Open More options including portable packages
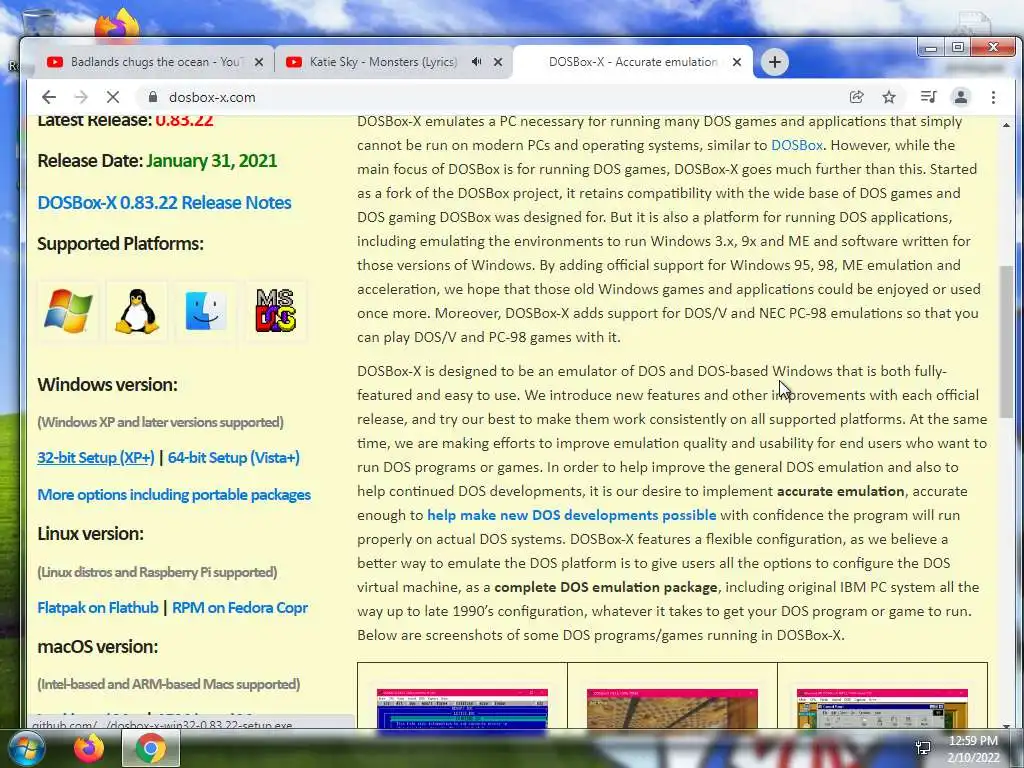The width and height of the screenshot is (1024, 768). click(x=174, y=495)
